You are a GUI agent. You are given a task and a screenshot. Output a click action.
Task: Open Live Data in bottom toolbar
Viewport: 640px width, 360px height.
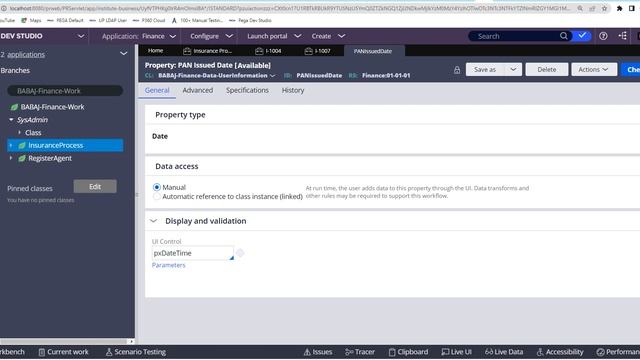(504, 352)
